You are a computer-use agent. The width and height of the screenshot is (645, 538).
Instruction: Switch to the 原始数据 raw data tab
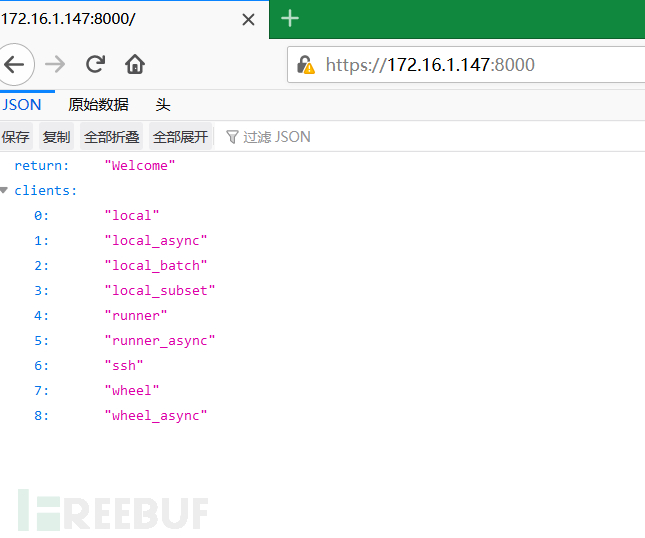(x=98, y=105)
